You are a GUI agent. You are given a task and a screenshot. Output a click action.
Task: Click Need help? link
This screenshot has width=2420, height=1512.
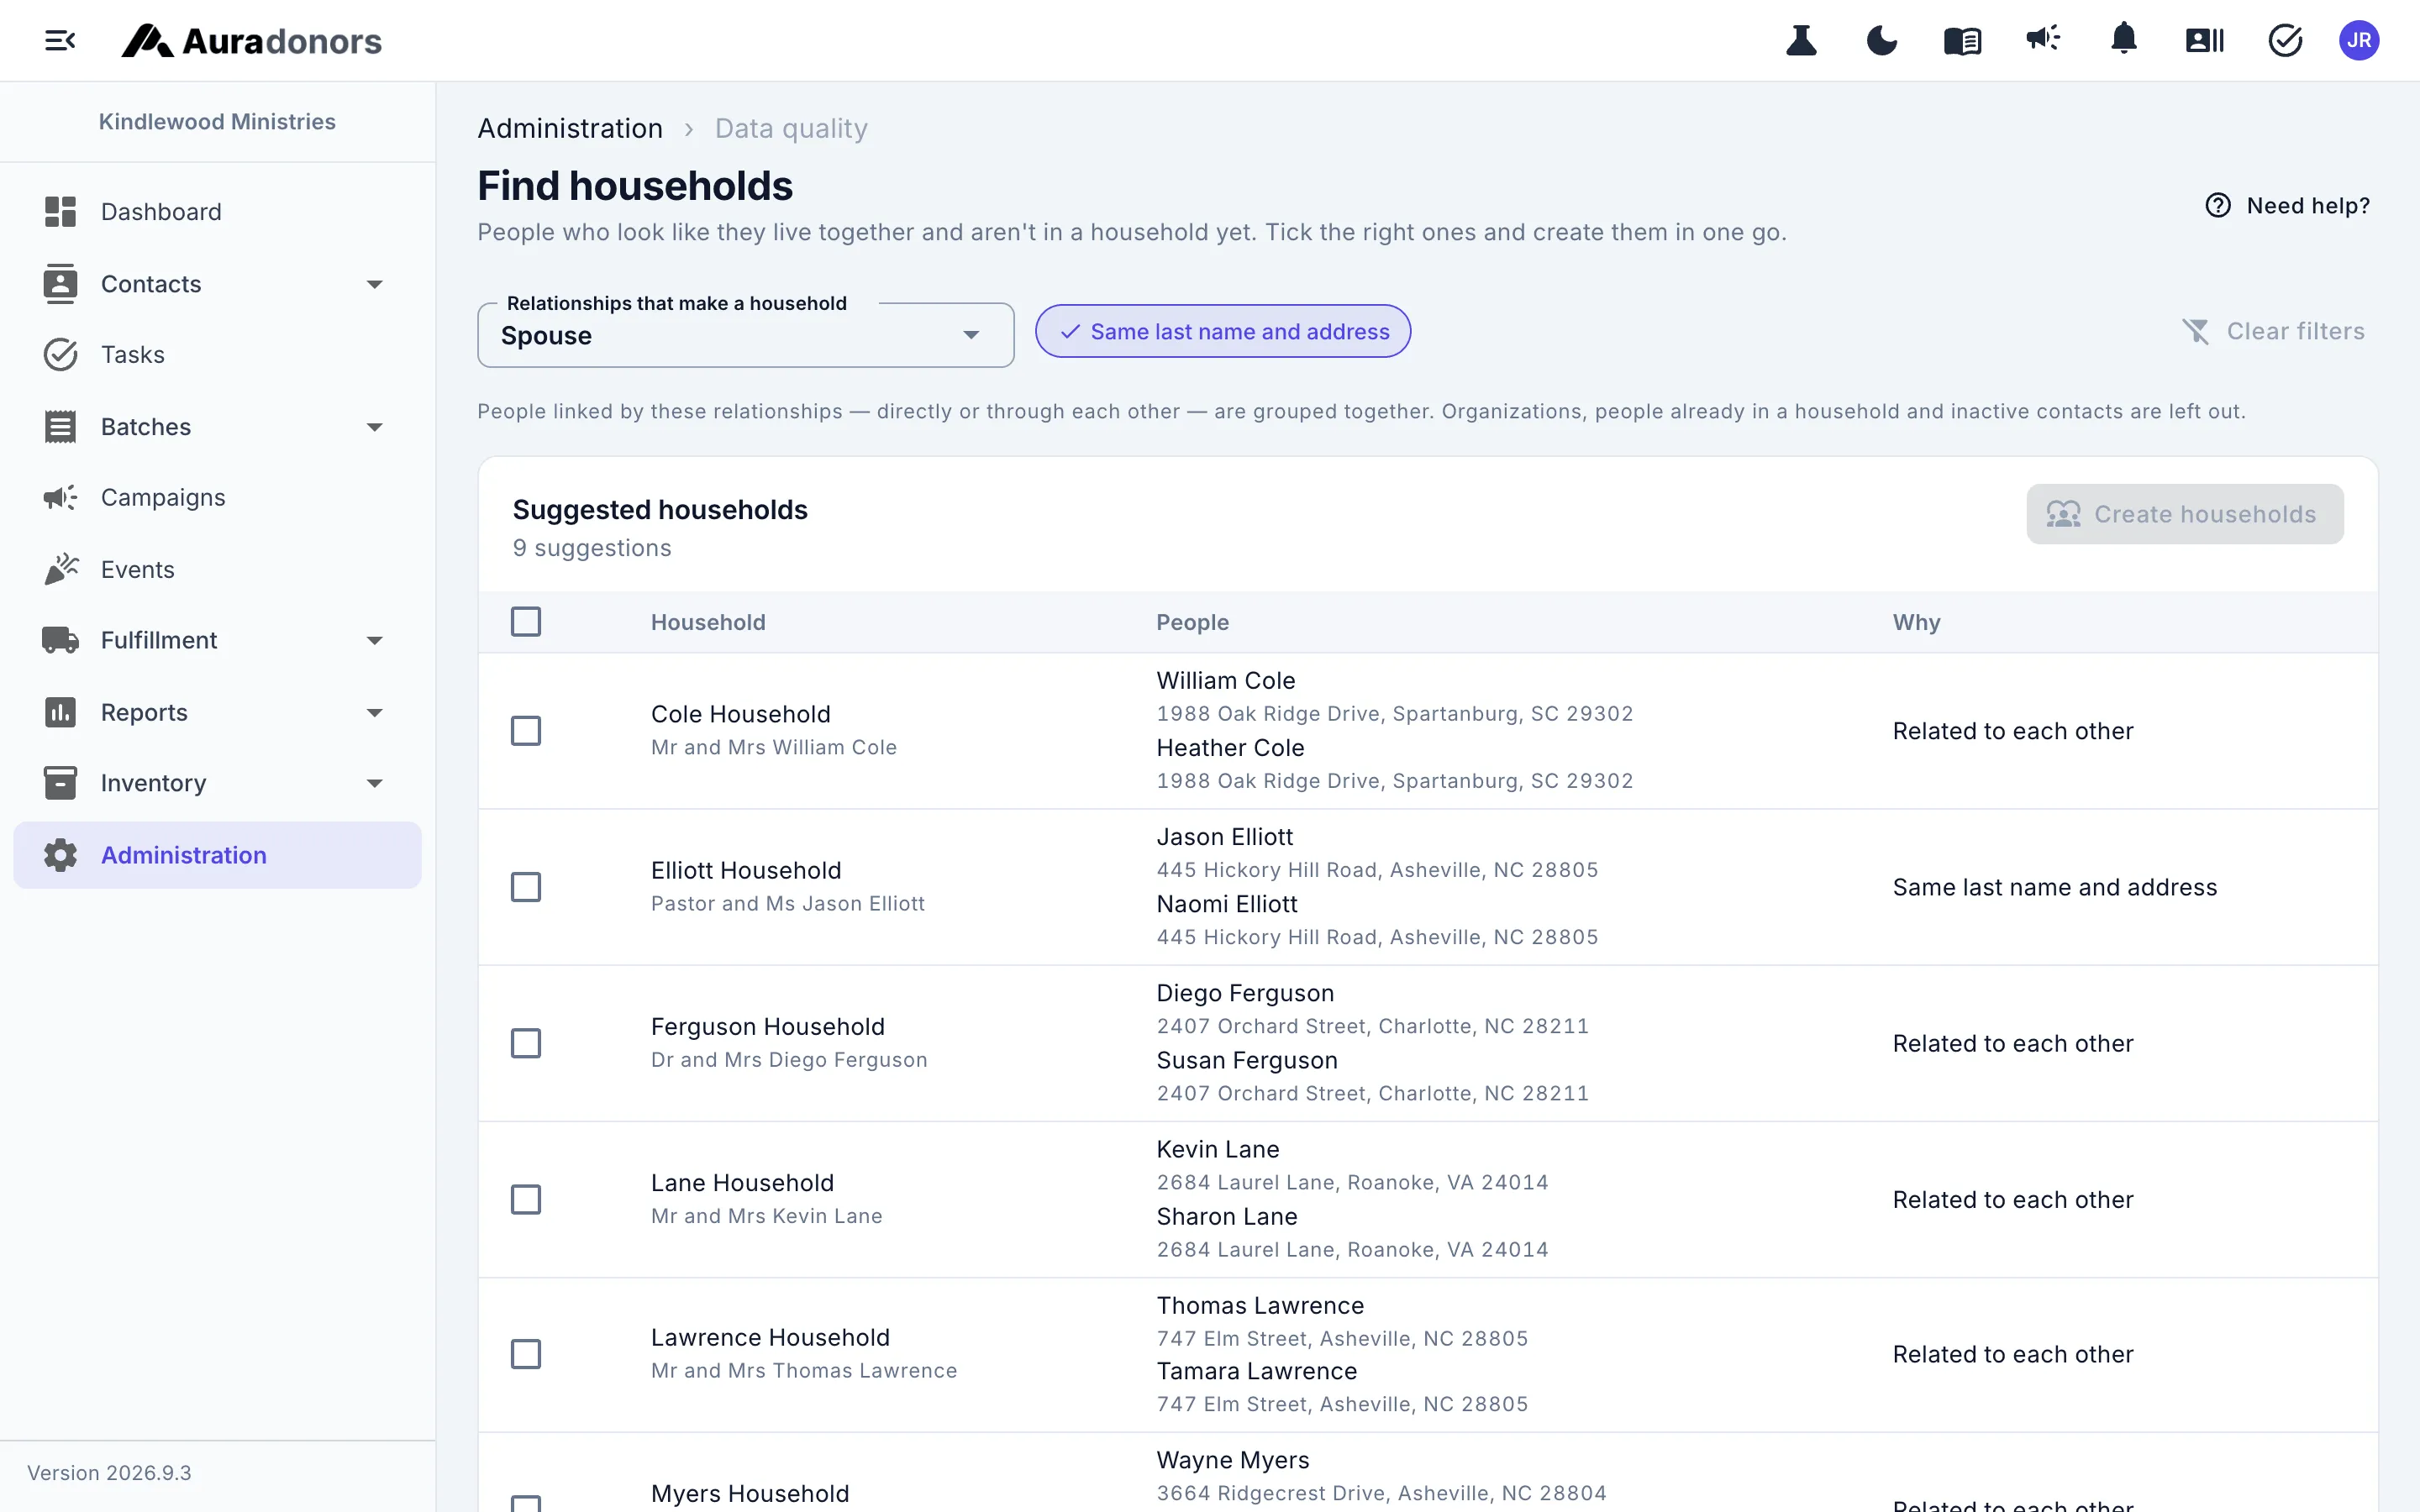pos(2288,205)
